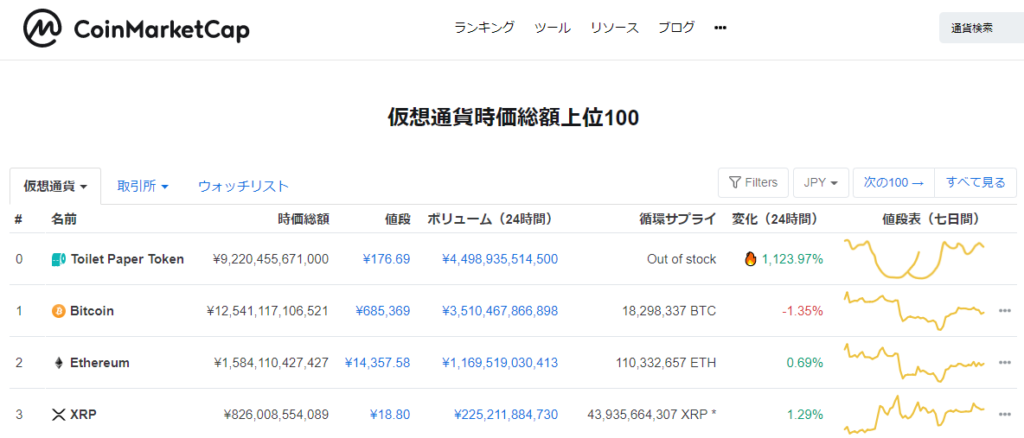The height and width of the screenshot is (438, 1024).
Task: Open the ランキング menu
Action: 485,28
